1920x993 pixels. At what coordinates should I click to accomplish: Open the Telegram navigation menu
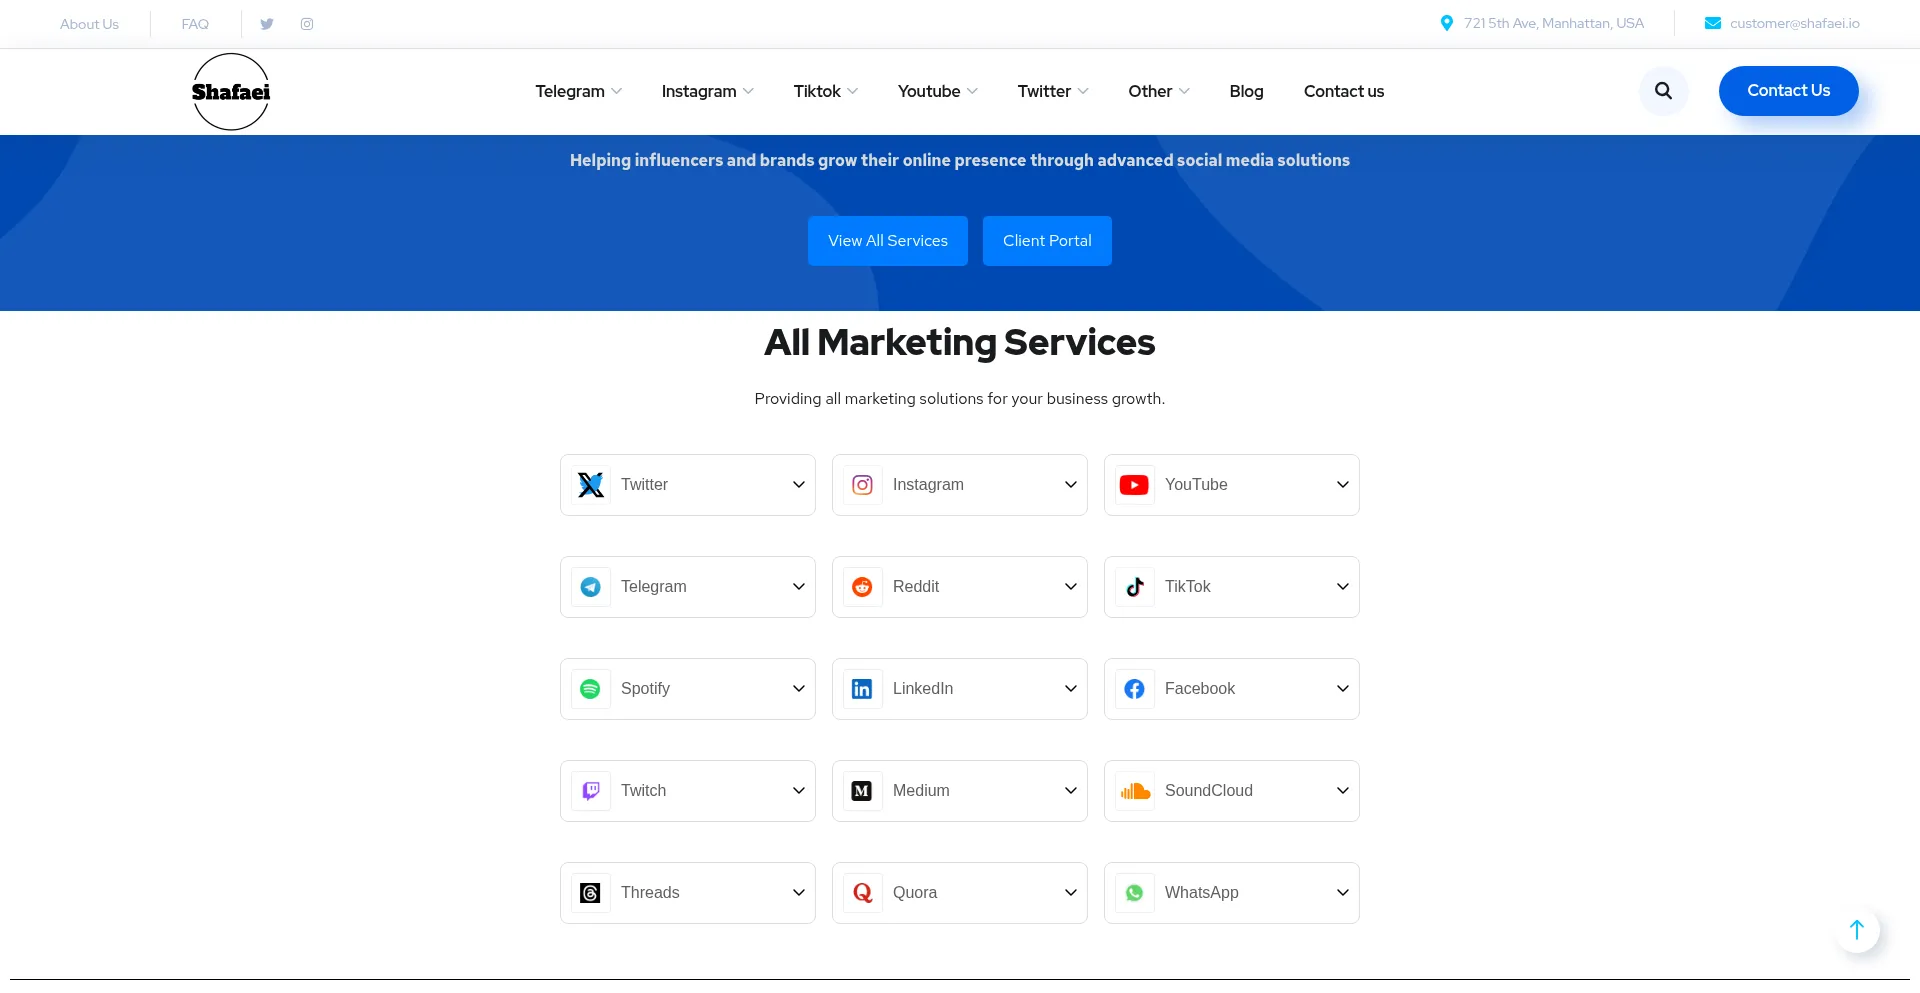(x=578, y=91)
